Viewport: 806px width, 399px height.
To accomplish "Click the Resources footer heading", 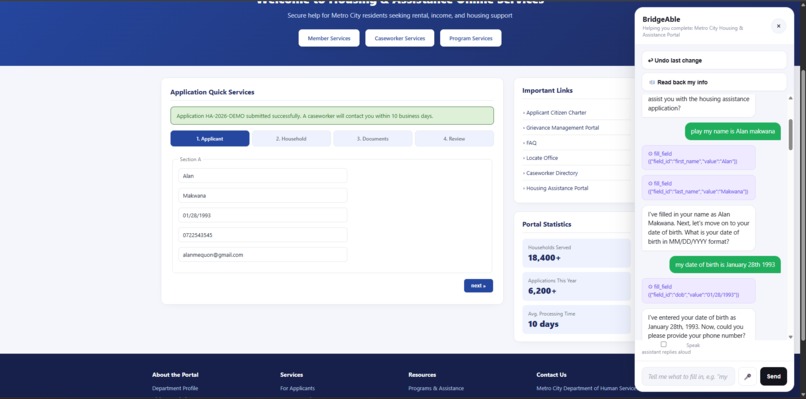I will click(x=422, y=375).
